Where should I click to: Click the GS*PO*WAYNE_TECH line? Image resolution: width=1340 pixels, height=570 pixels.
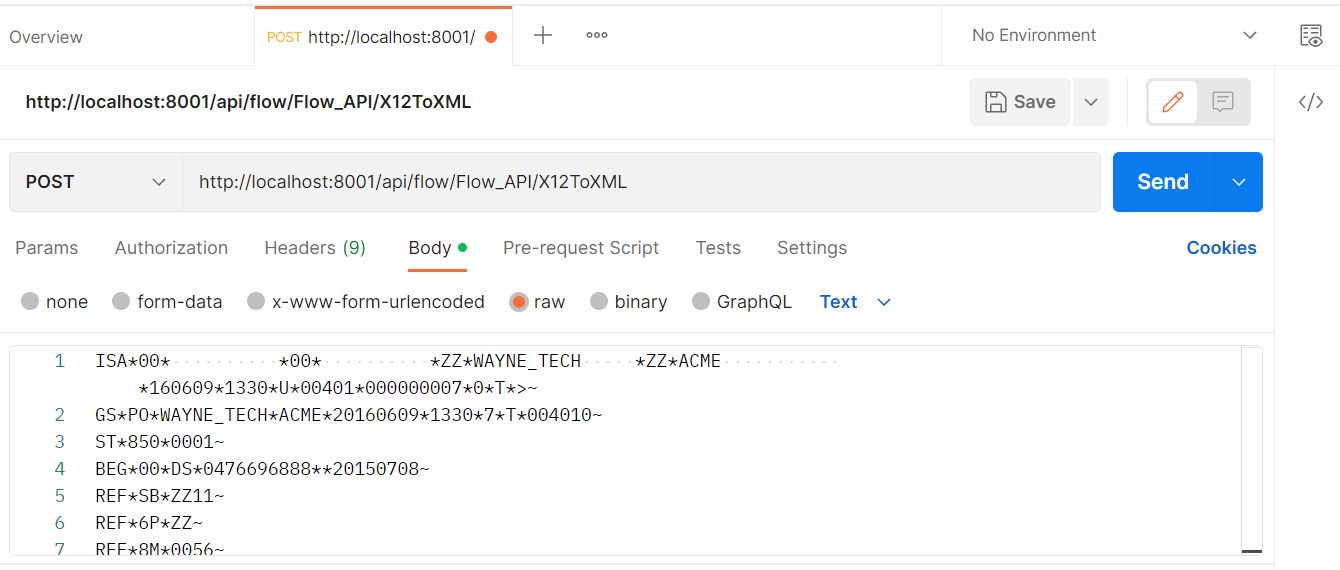(x=349, y=415)
